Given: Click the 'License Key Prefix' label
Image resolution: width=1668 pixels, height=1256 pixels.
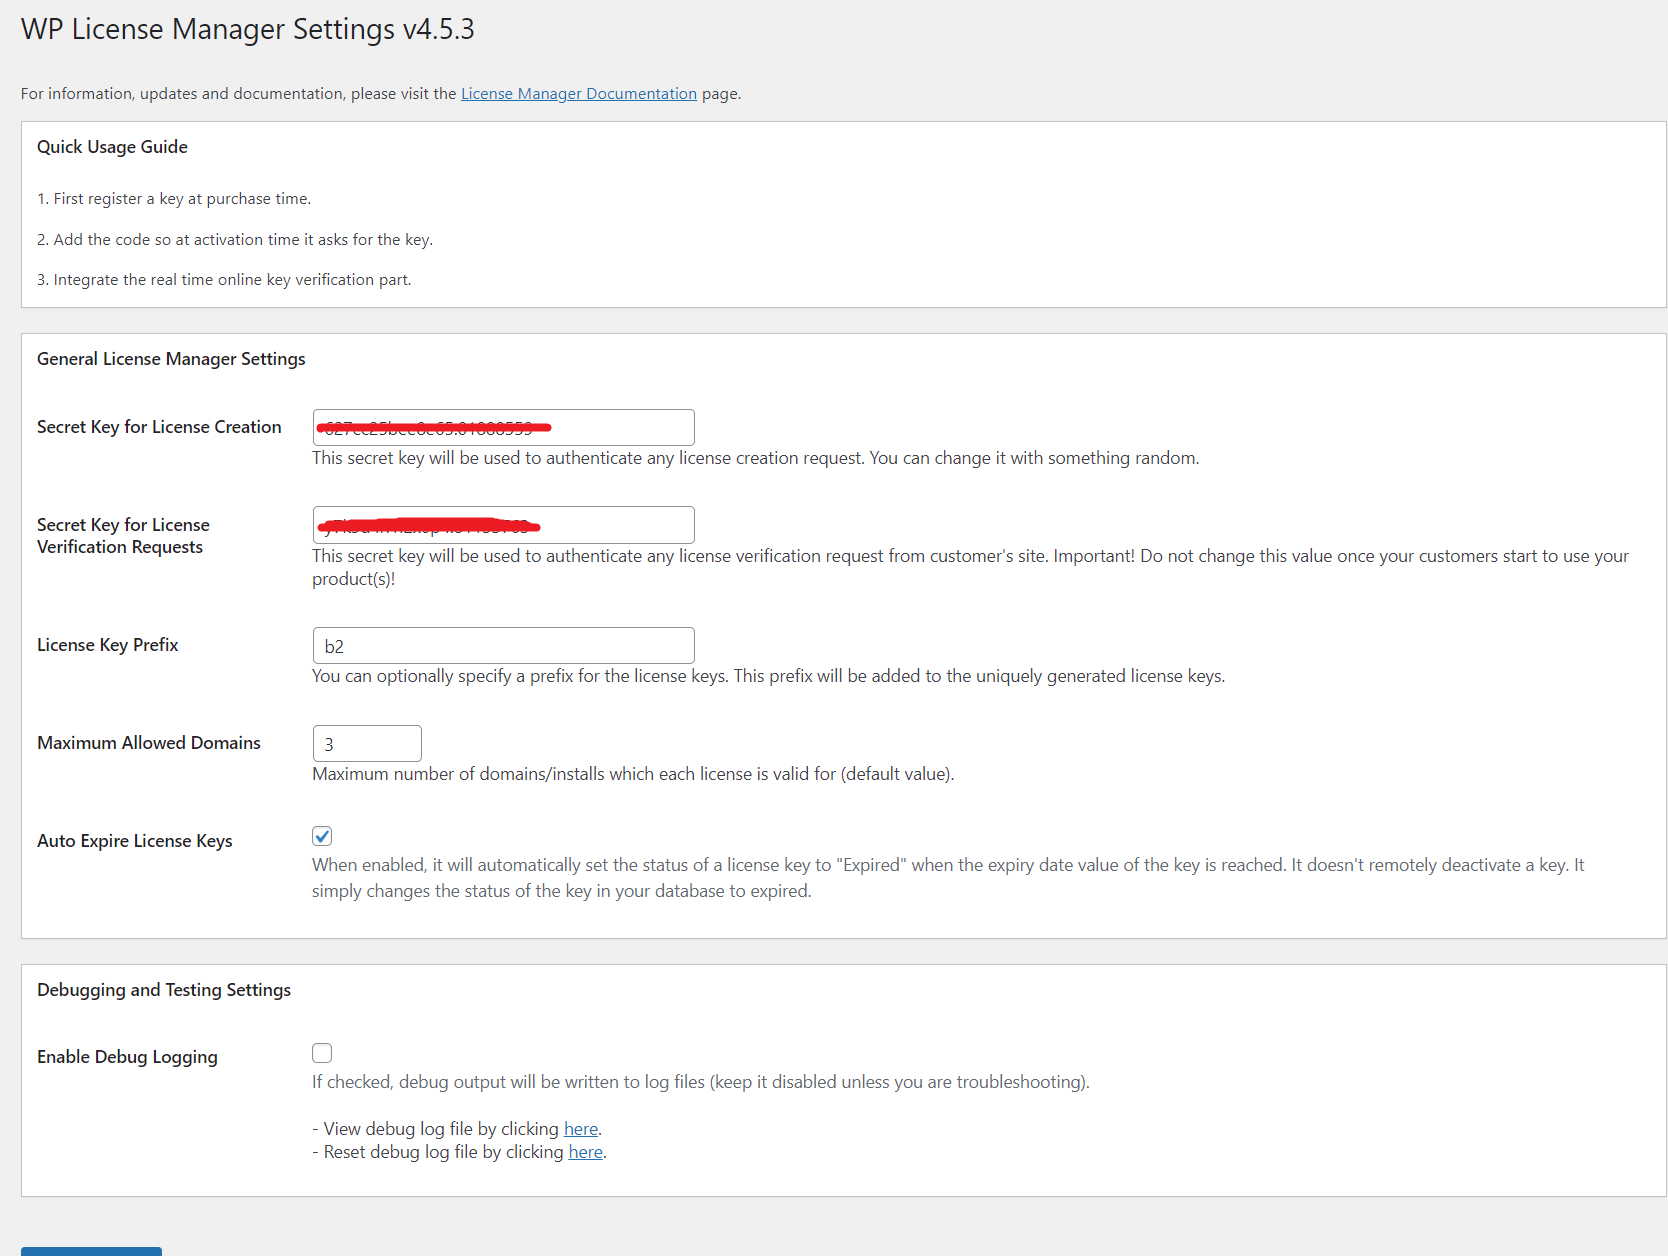Looking at the screenshot, I should 108,645.
